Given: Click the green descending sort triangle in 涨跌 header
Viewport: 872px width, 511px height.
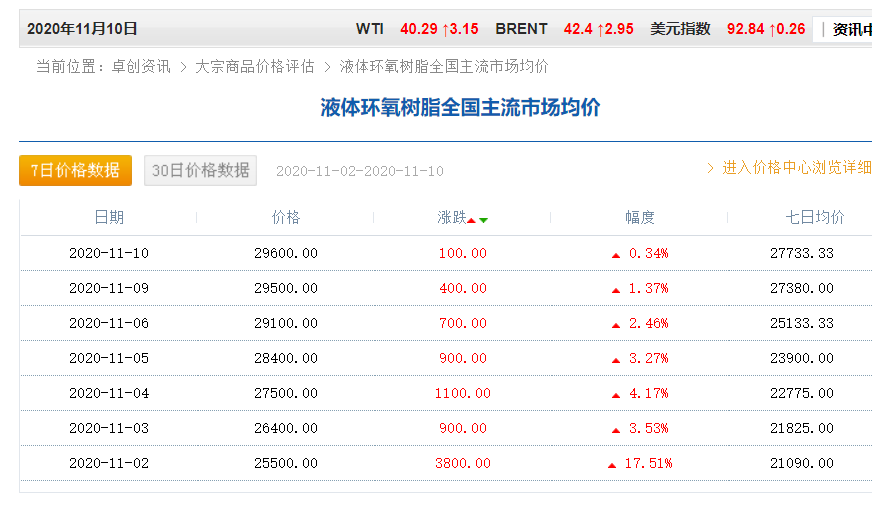Looking at the screenshot, I should [484, 220].
